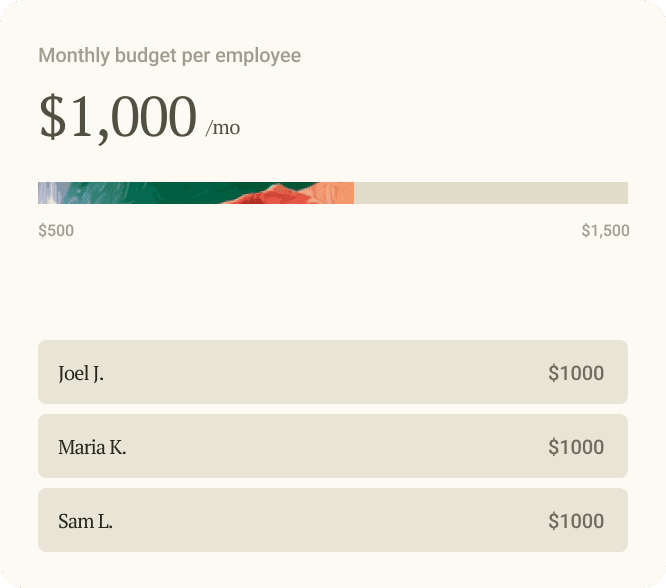Select the Maria K. name text
Viewport: 666px width, 588px height.
pos(92,447)
